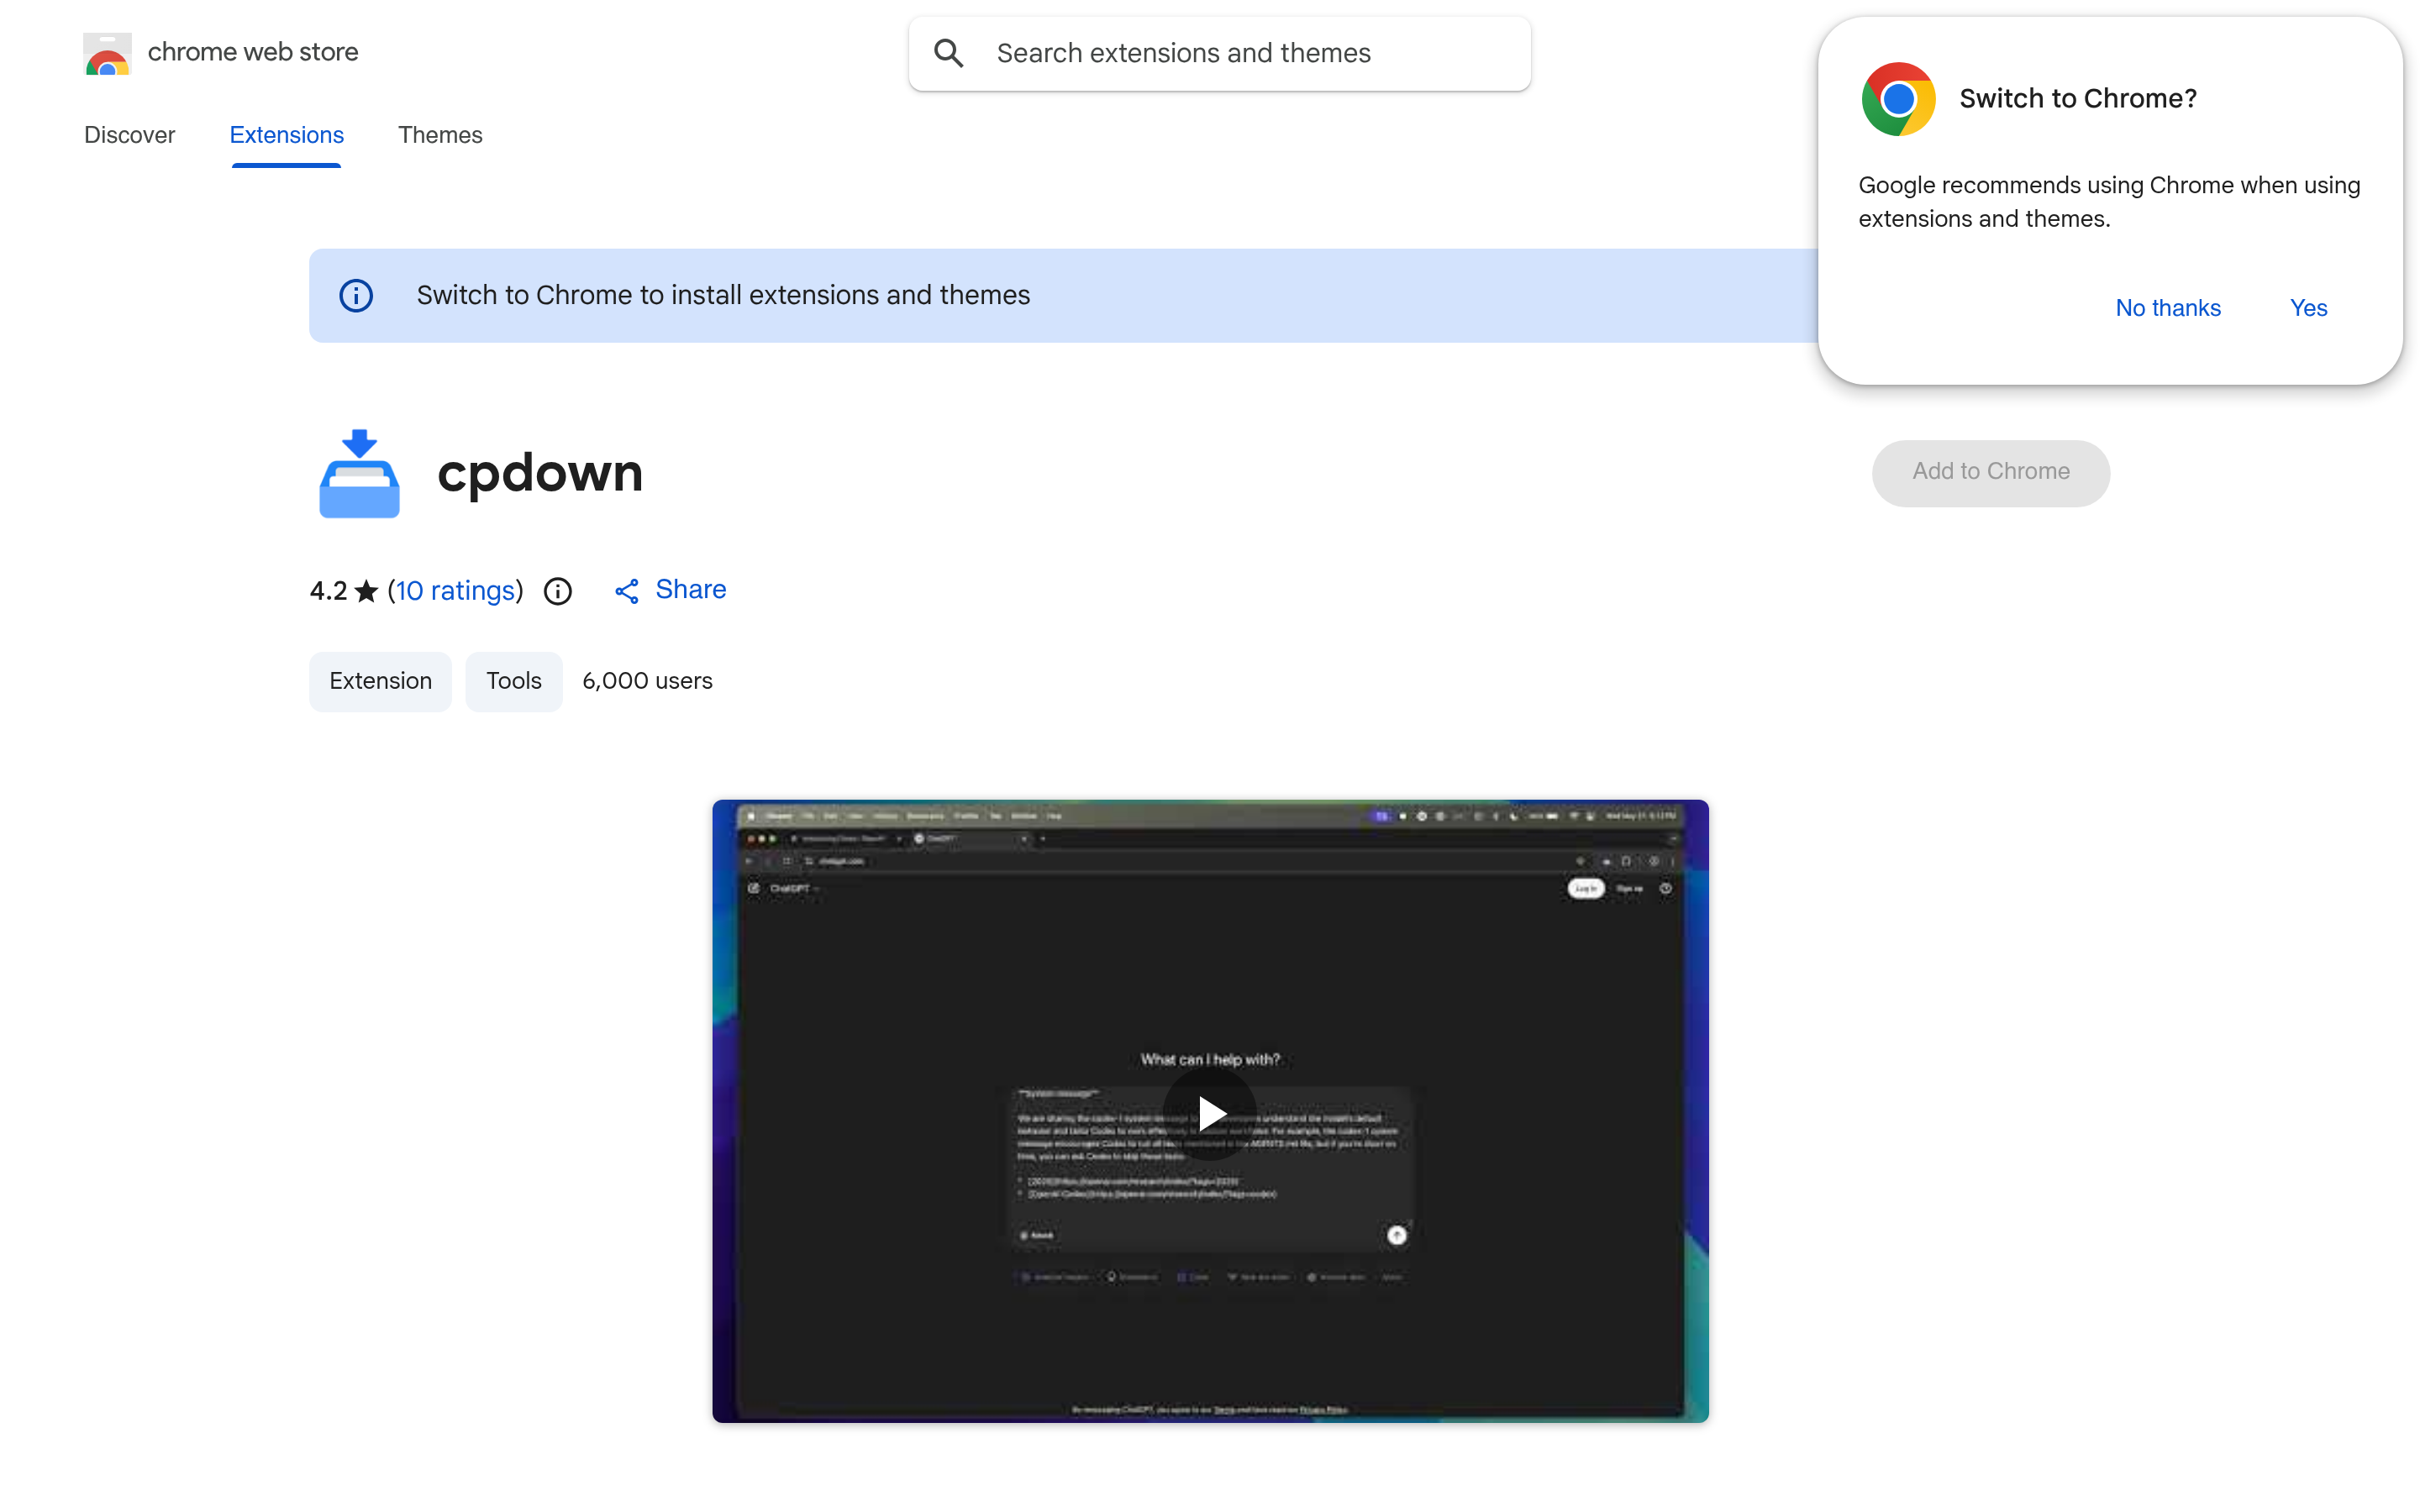
Task: Focus the Search extensions and themes field
Action: [1219, 53]
